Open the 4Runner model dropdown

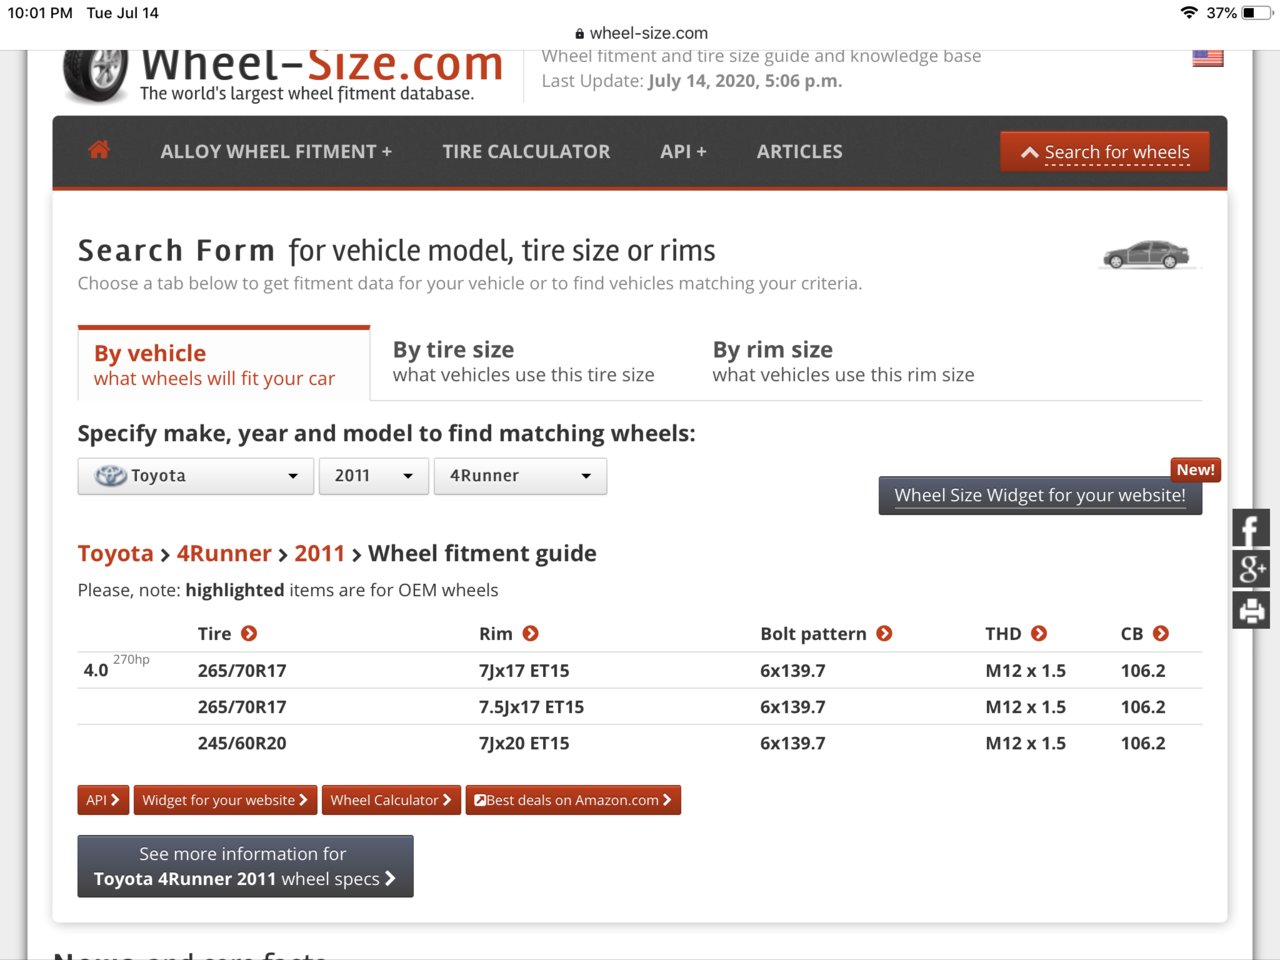[x=520, y=476]
